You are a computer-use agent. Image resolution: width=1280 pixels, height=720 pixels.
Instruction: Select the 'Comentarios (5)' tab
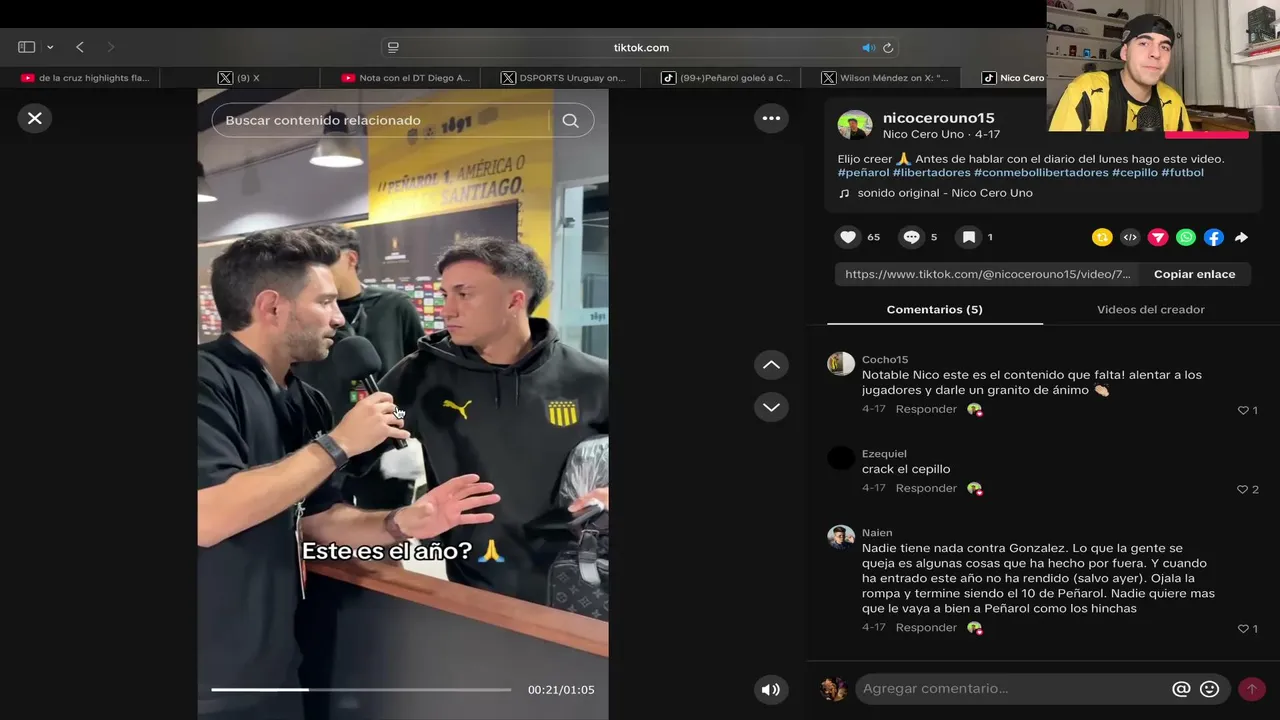pyautogui.click(x=935, y=309)
